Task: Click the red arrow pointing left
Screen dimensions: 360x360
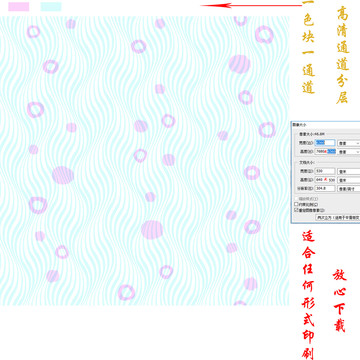Action: (x=251, y=5)
